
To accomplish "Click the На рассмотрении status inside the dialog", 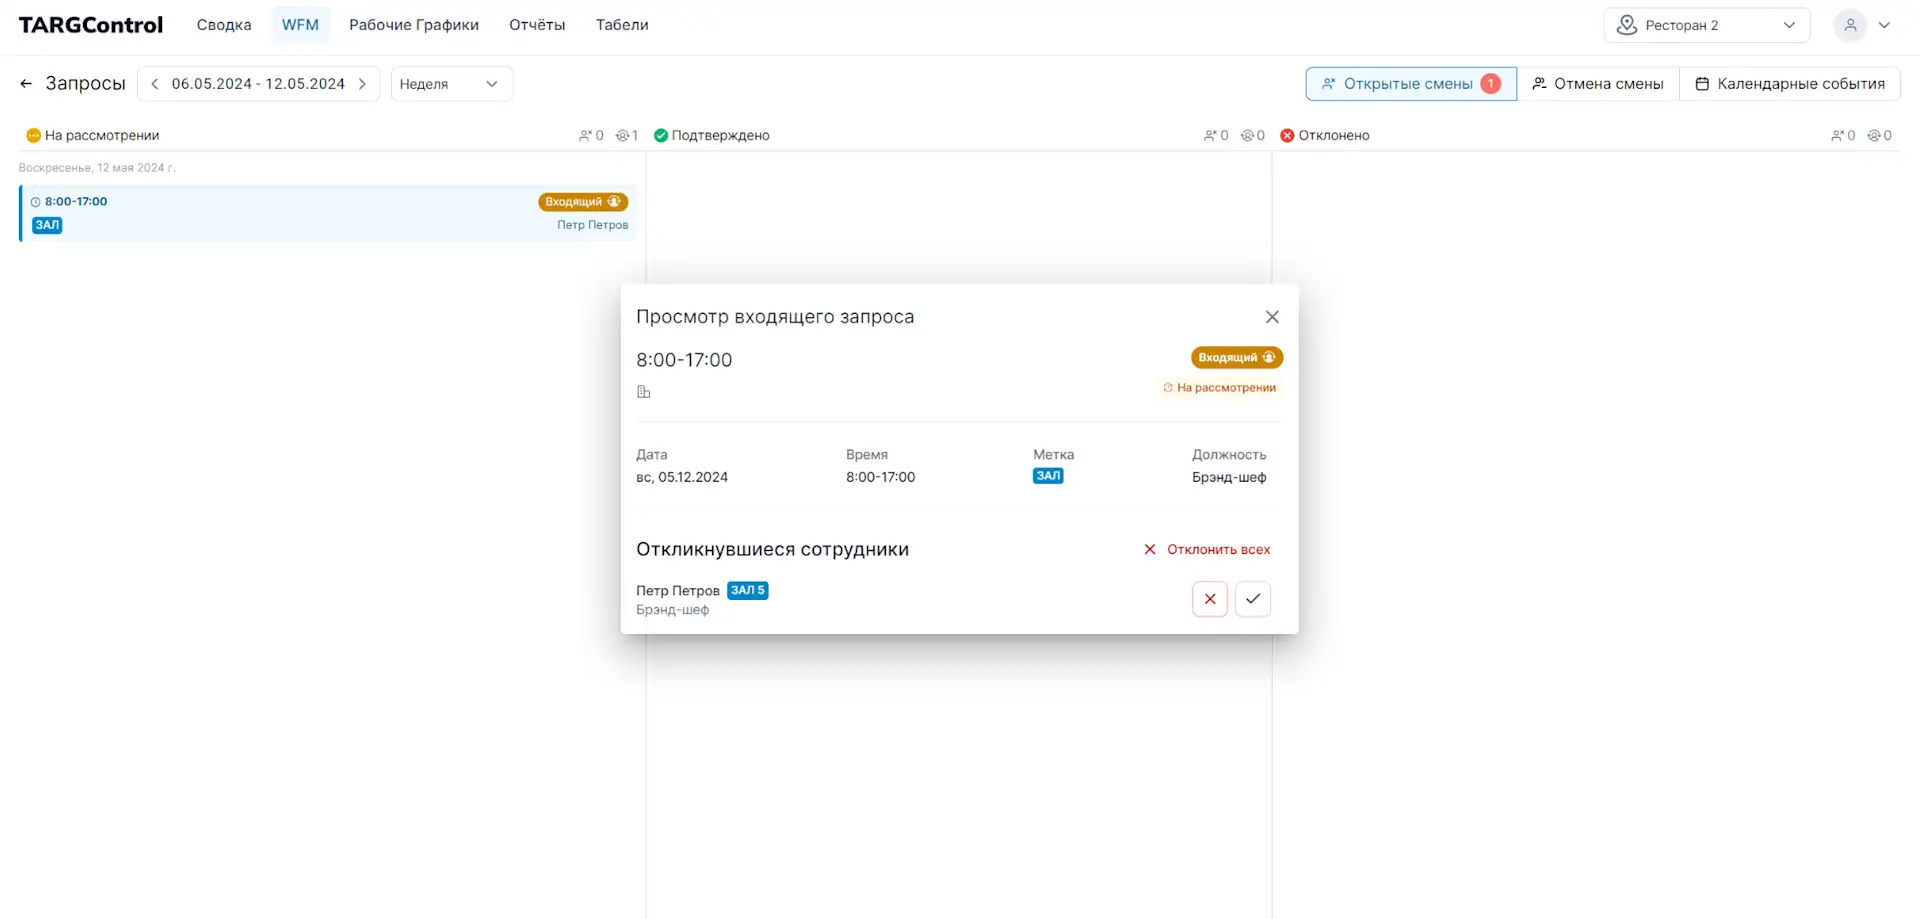I will pyautogui.click(x=1220, y=388).
